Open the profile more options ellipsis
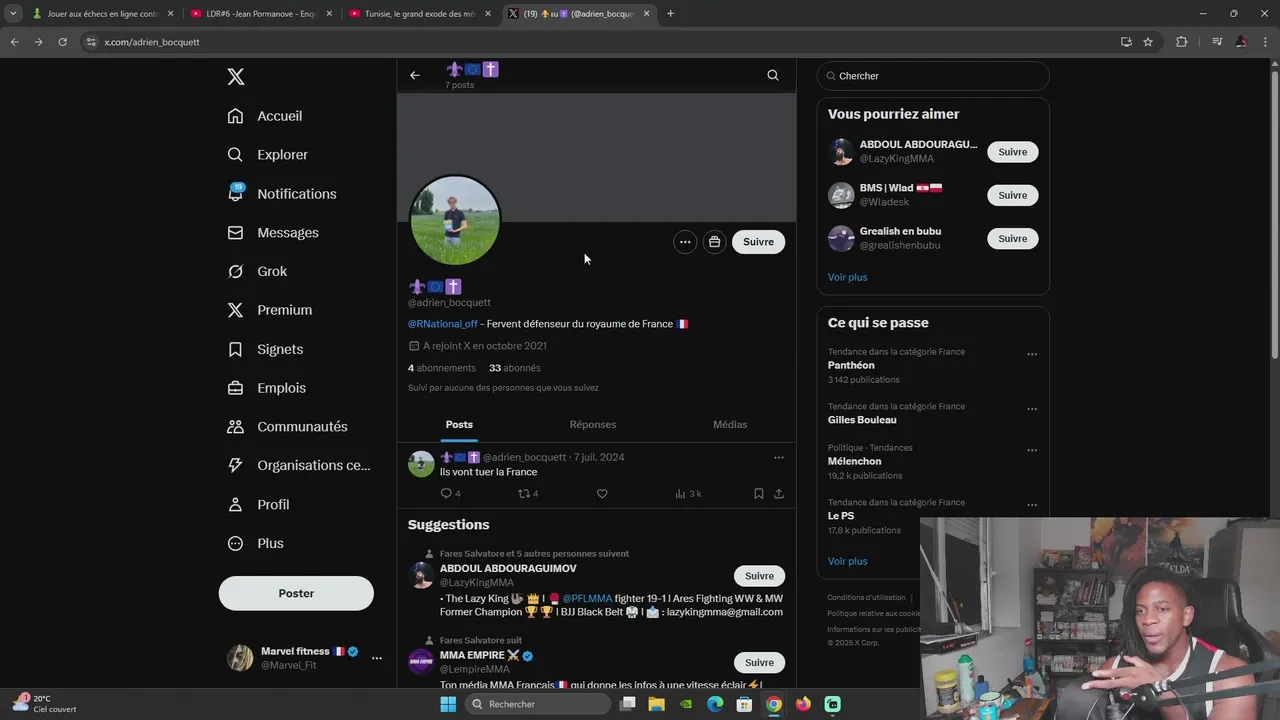This screenshot has height=720, width=1280. 685,241
